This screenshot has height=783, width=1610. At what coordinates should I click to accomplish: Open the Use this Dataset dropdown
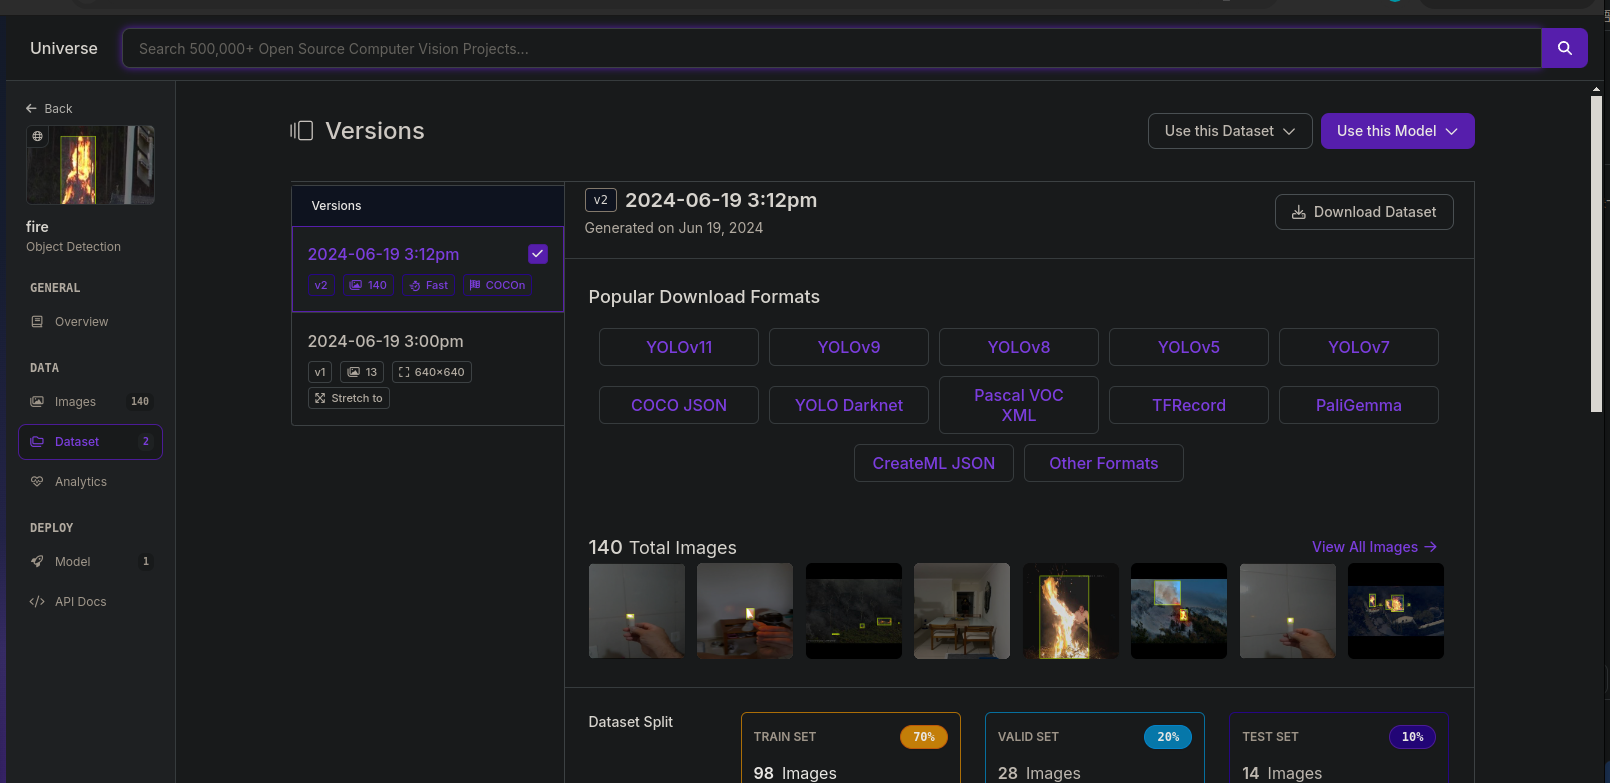(1230, 131)
